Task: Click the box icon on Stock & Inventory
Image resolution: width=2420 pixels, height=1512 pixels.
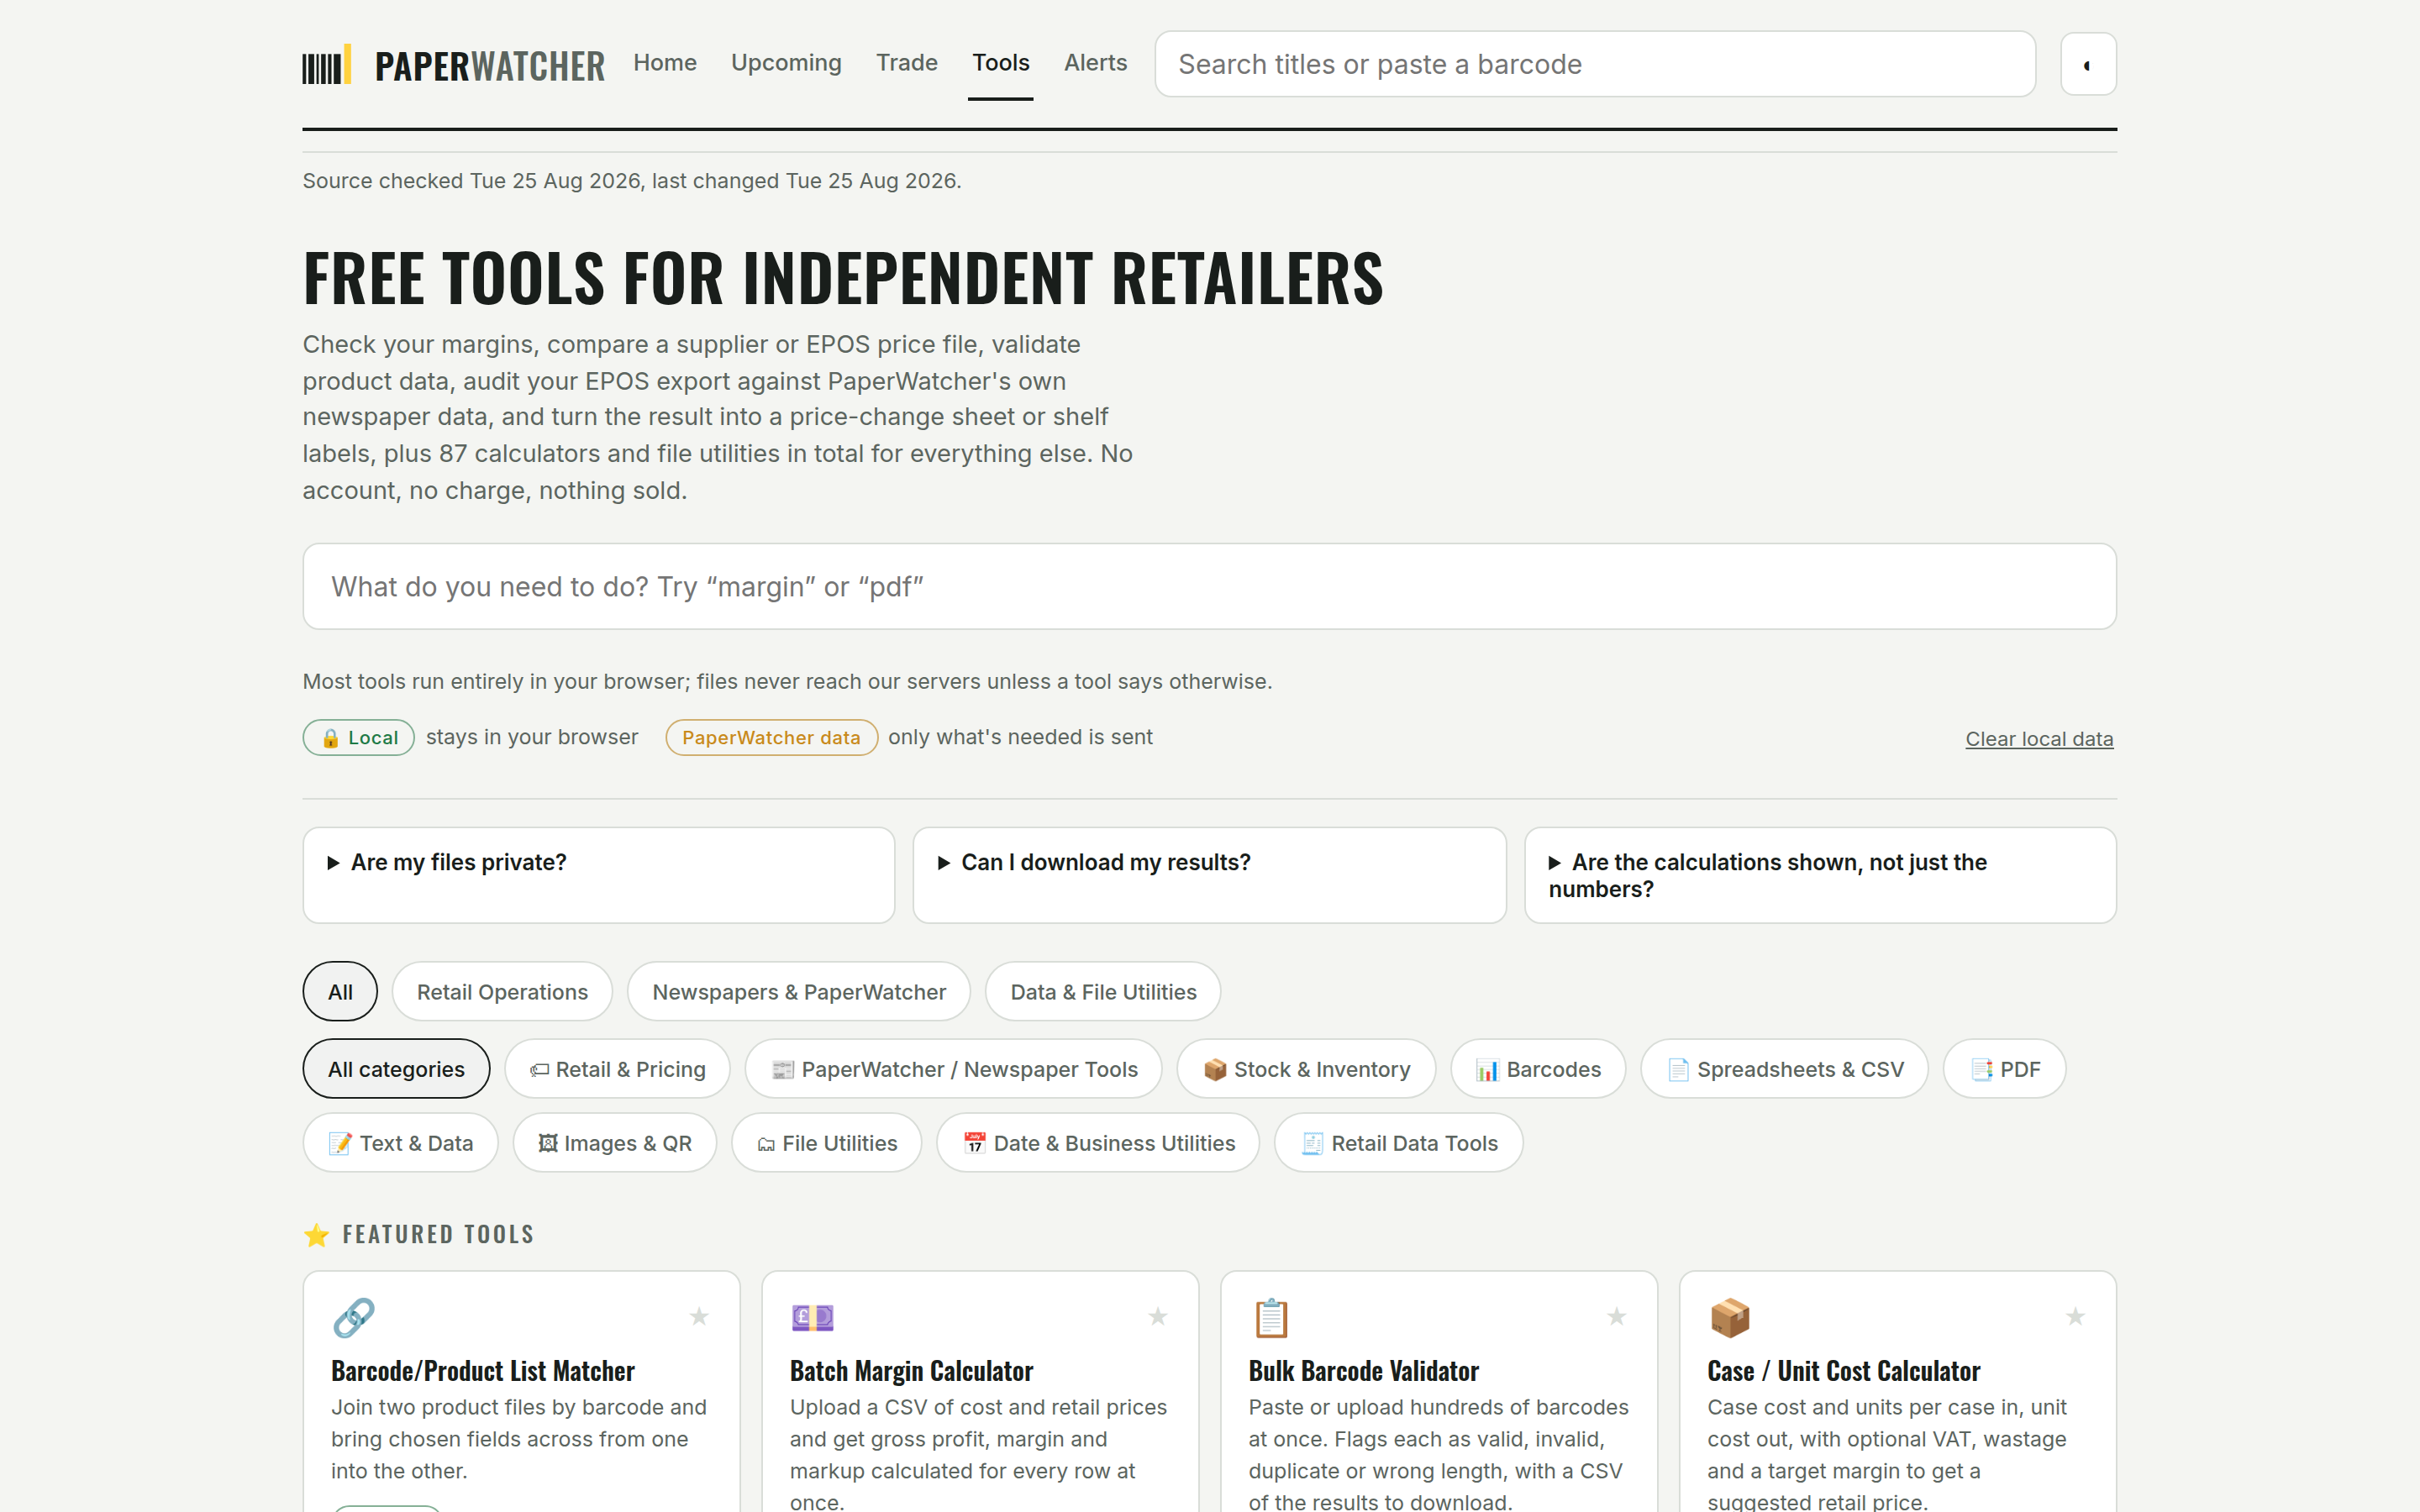Action: pos(1215,1070)
